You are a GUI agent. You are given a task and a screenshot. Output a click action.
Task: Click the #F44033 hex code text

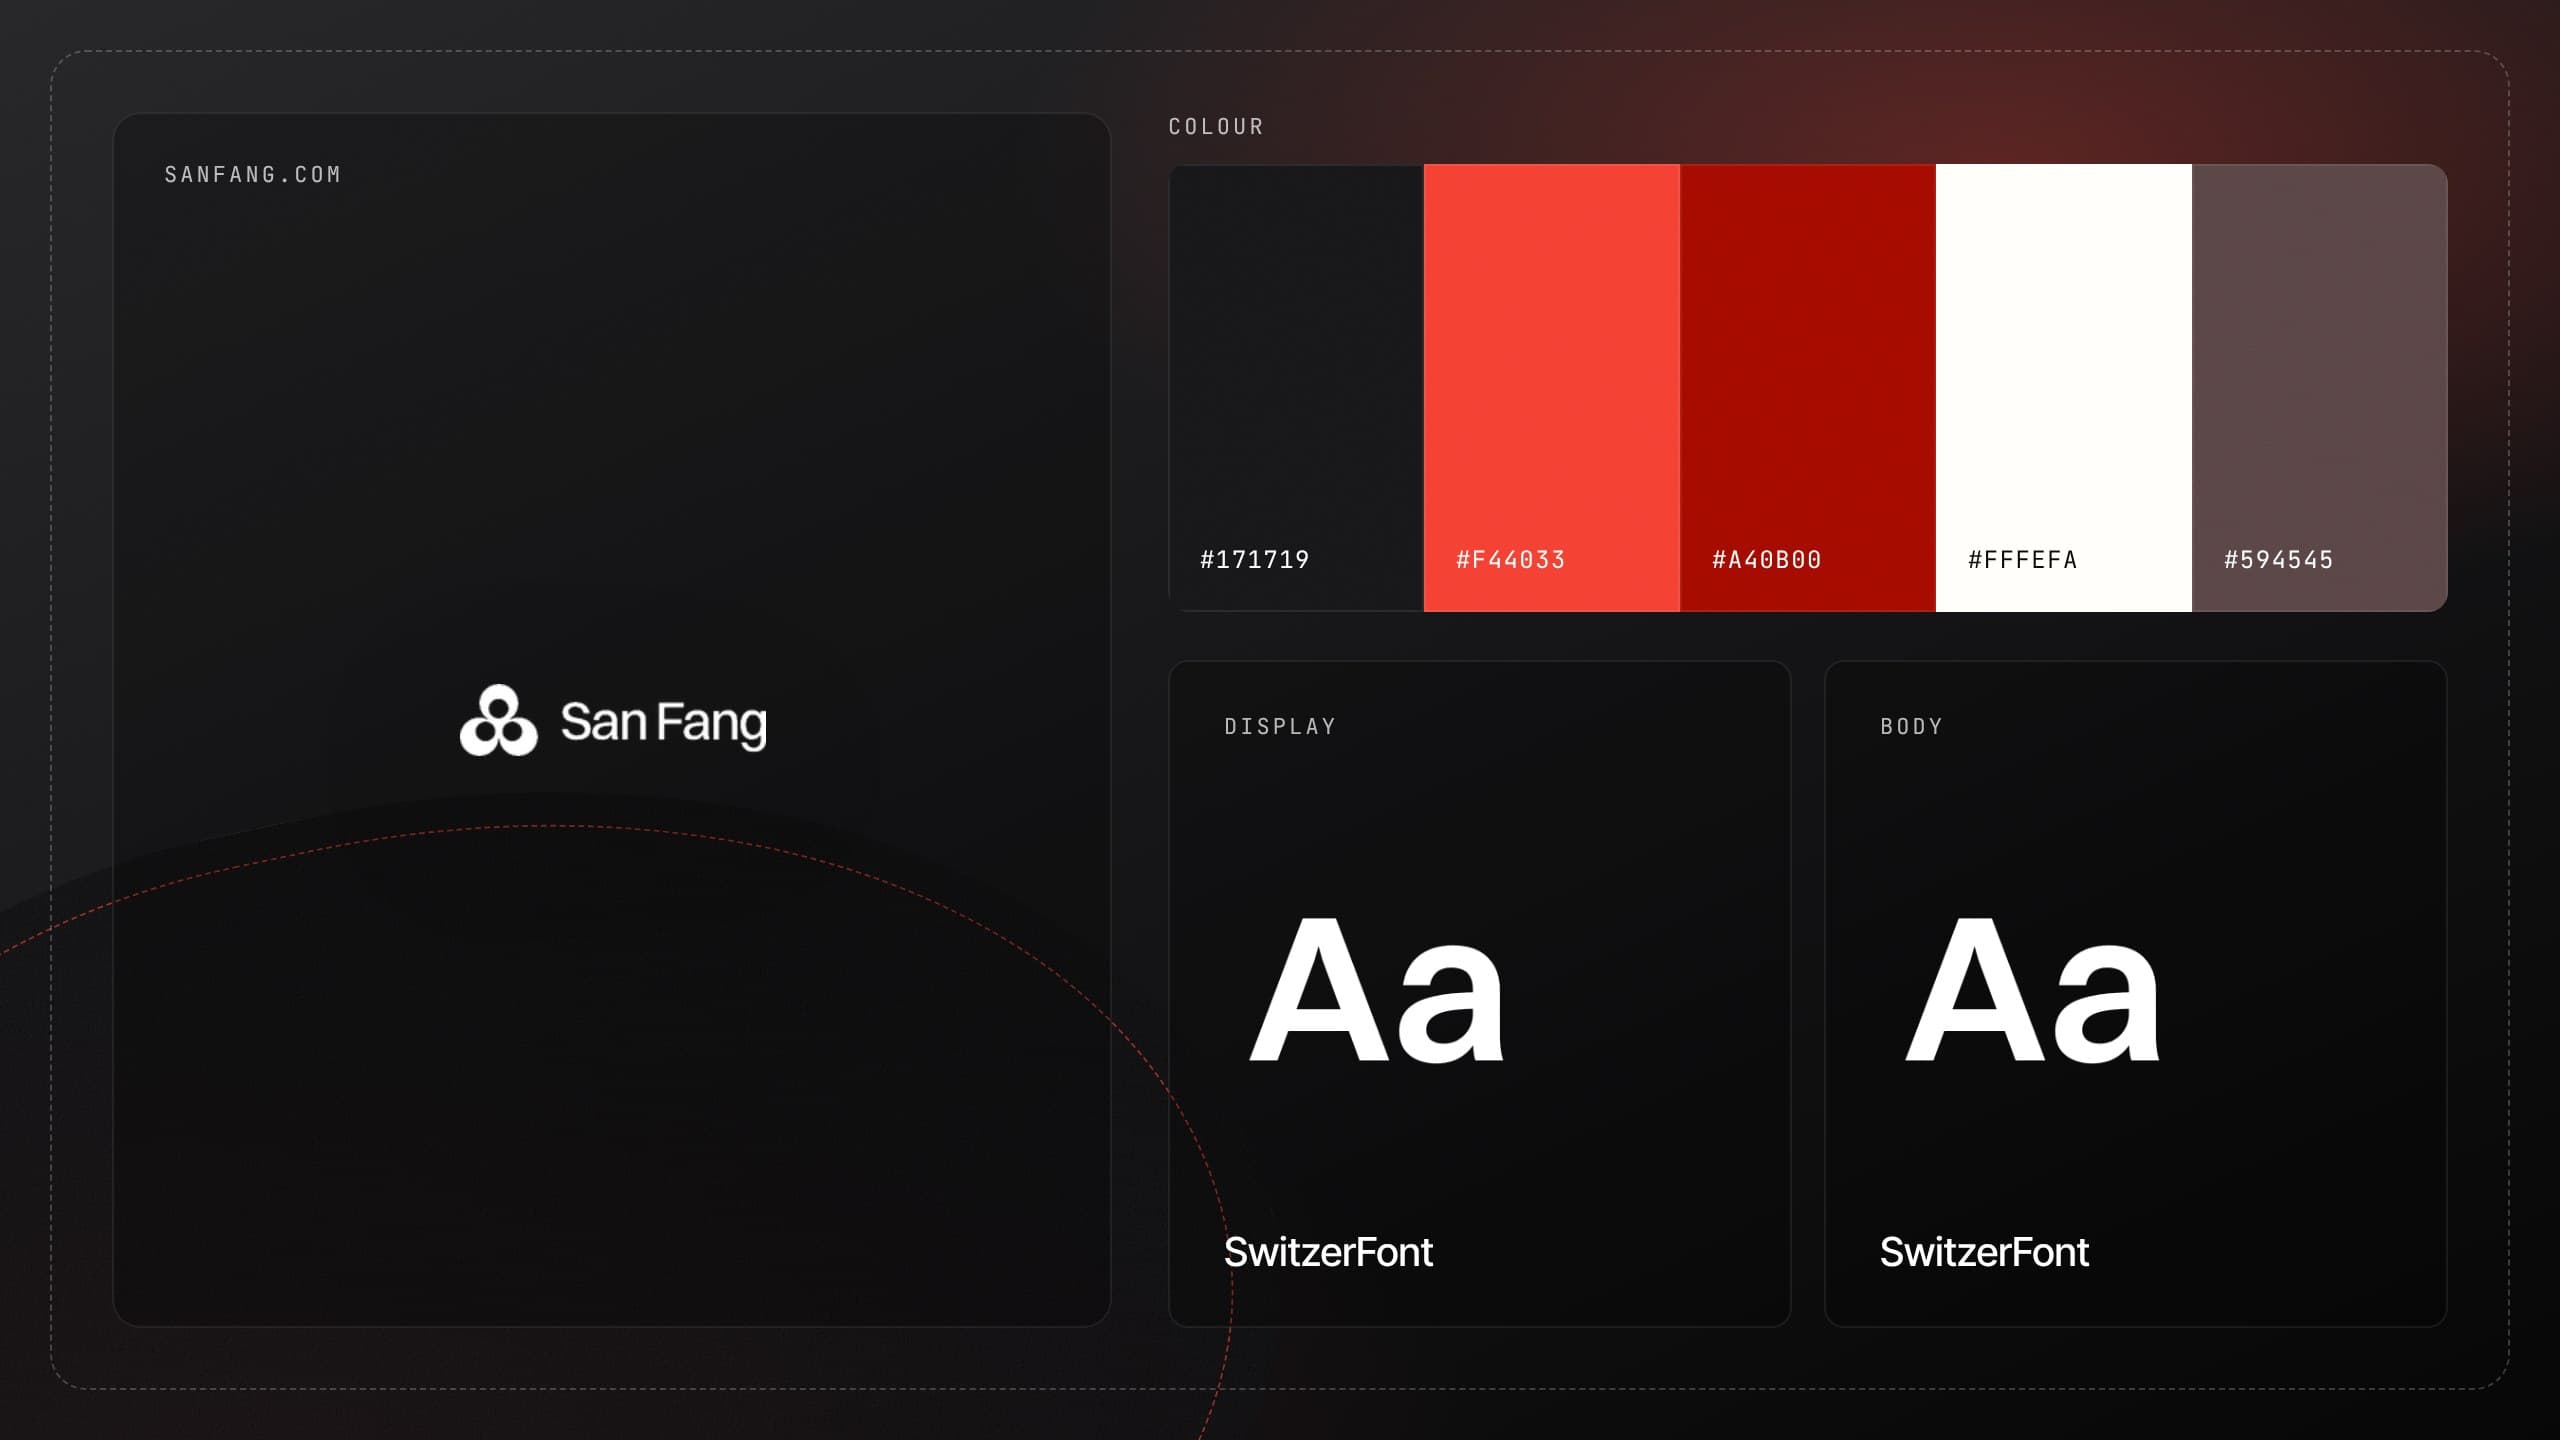point(1511,560)
